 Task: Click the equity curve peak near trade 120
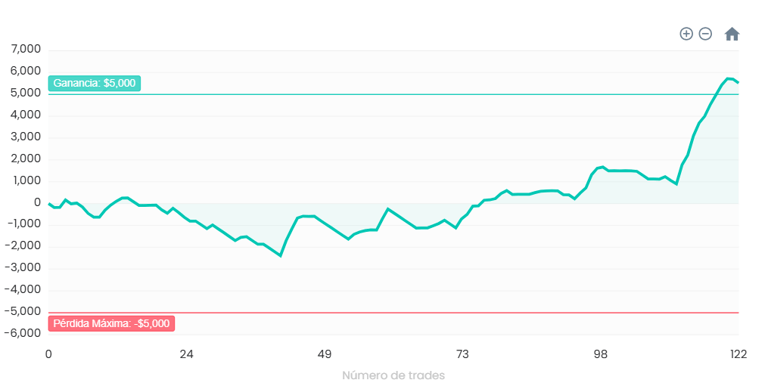tap(728, 78)
